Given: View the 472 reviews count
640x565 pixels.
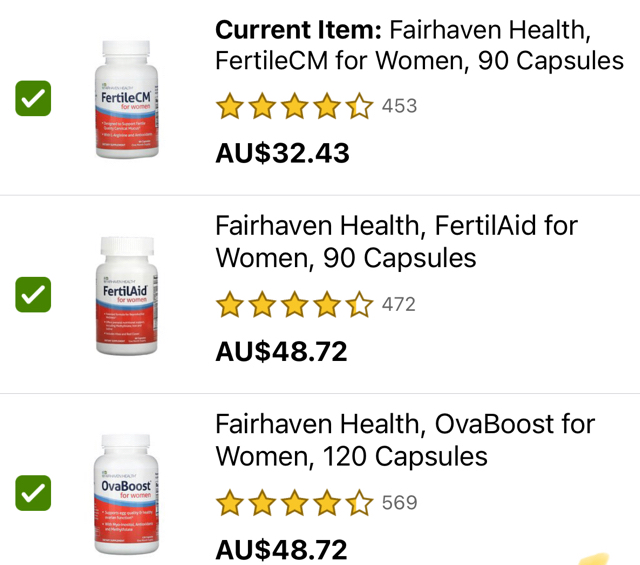Looking at the screenshot, I should [399, 305].
